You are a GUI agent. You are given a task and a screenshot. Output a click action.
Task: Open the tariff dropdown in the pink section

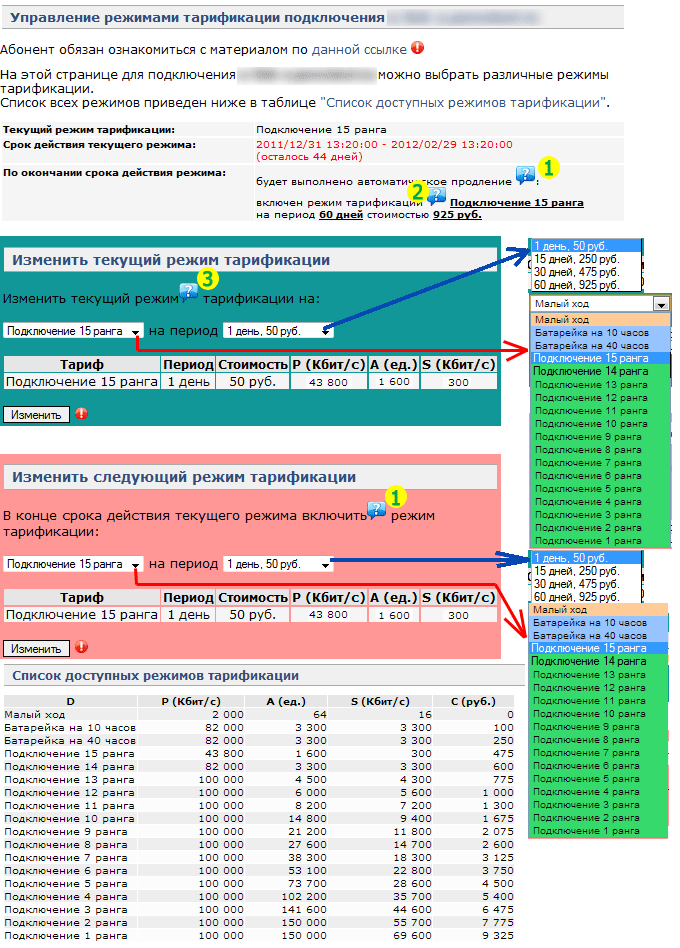[73, 564]
